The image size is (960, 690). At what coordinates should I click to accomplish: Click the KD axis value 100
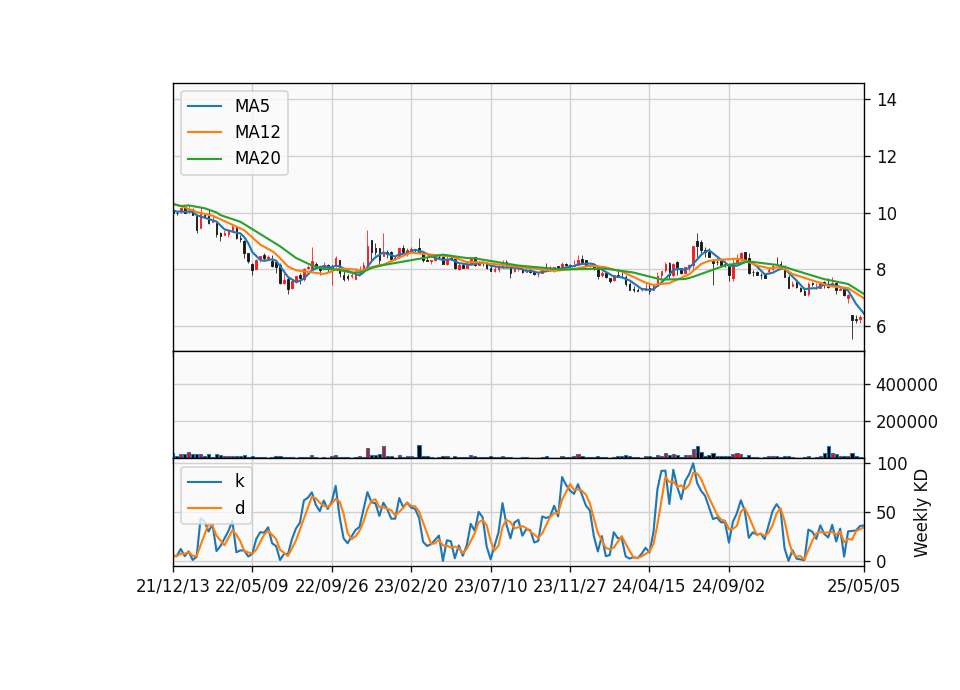[892, 464]
